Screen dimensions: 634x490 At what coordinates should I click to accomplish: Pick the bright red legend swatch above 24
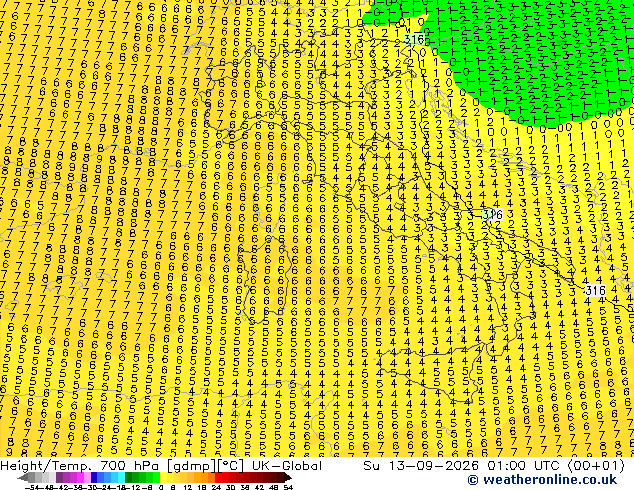218,477
